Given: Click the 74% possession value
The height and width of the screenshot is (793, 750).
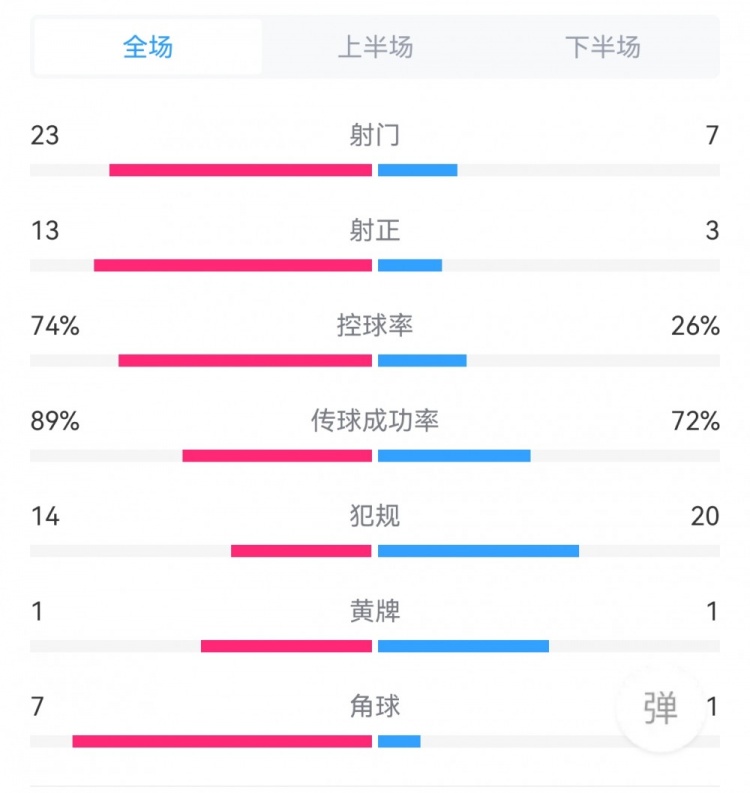Looking at the screenshot, I should (x=55, y=326).
